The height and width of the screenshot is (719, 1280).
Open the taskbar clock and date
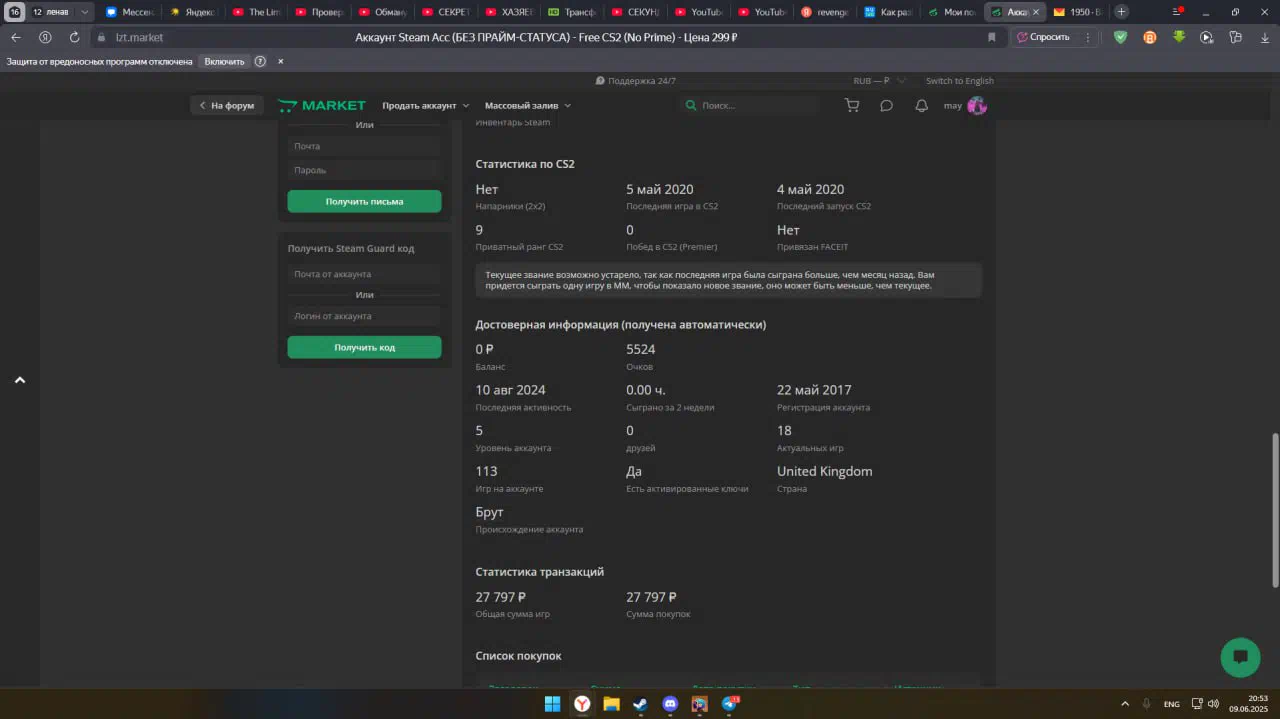1249,704
